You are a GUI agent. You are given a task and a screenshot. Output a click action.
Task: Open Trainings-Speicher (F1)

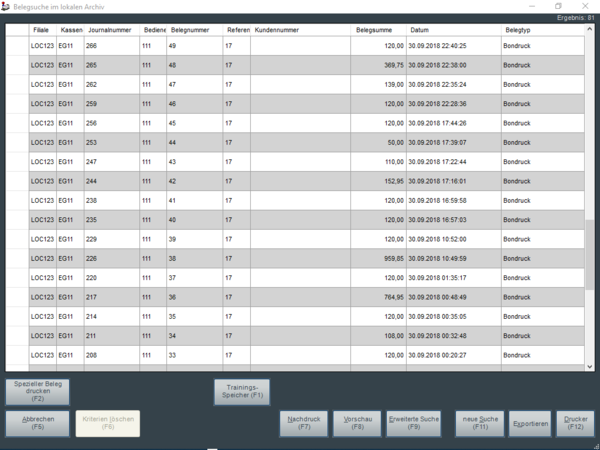click(242, 390)
